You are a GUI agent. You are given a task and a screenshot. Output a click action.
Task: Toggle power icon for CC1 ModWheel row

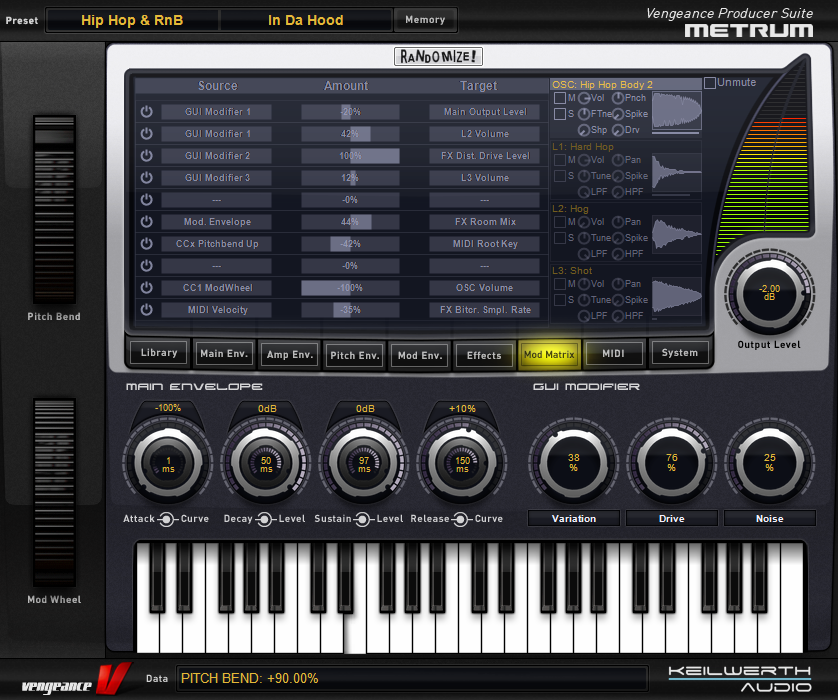point(146,288)
